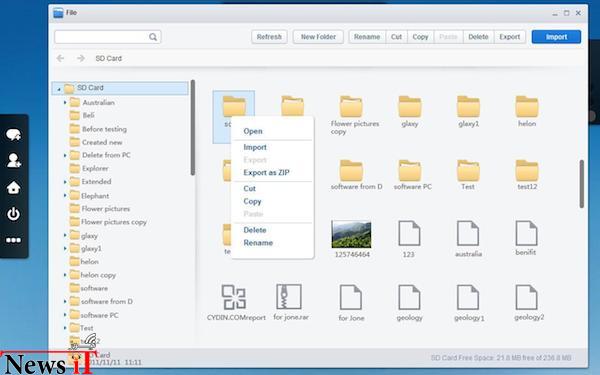Expand the Delete from PC tree folder
The height and width of the screenshot is (375, 600).
[65, 155]
